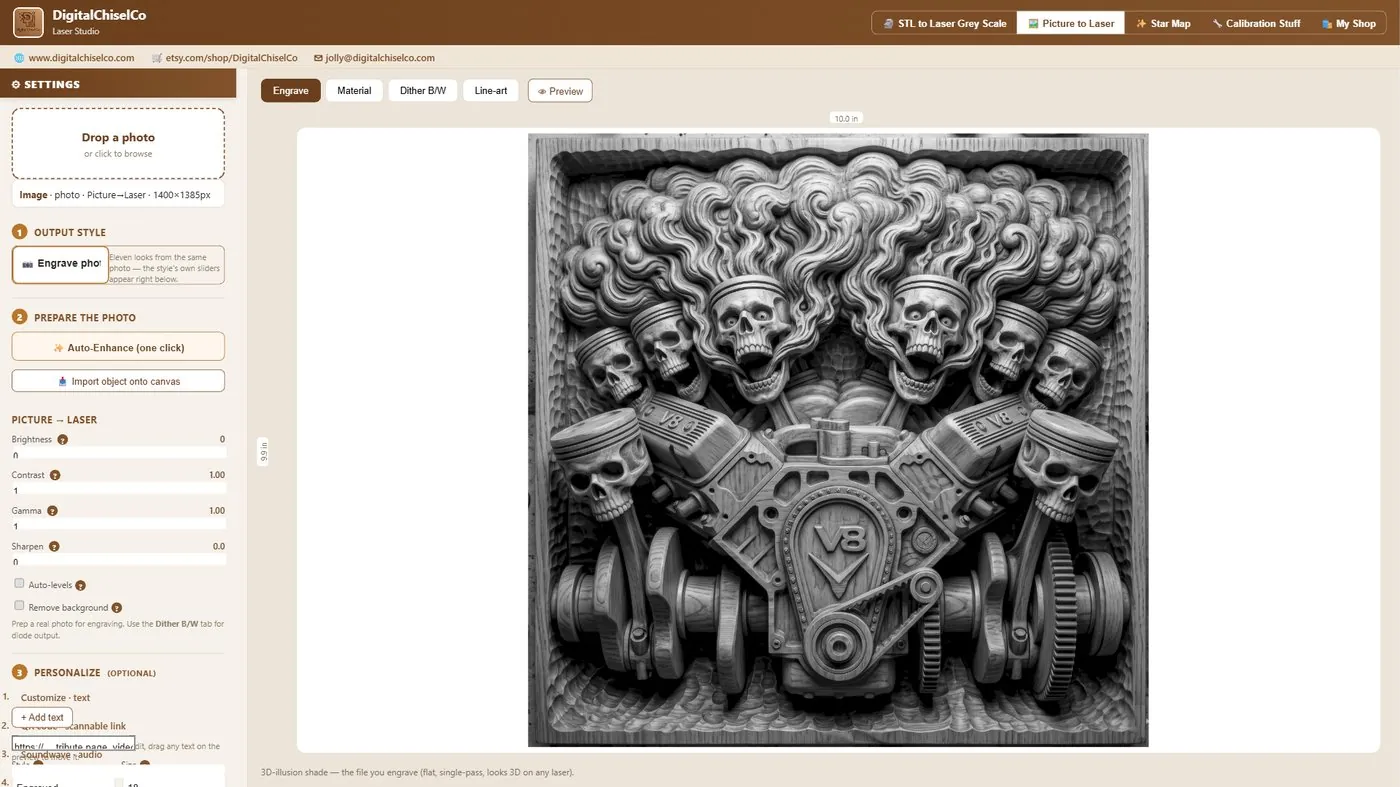Switch to the Material view tab
The width and height of the screenshot is (1400, 787).
[354, 91]
